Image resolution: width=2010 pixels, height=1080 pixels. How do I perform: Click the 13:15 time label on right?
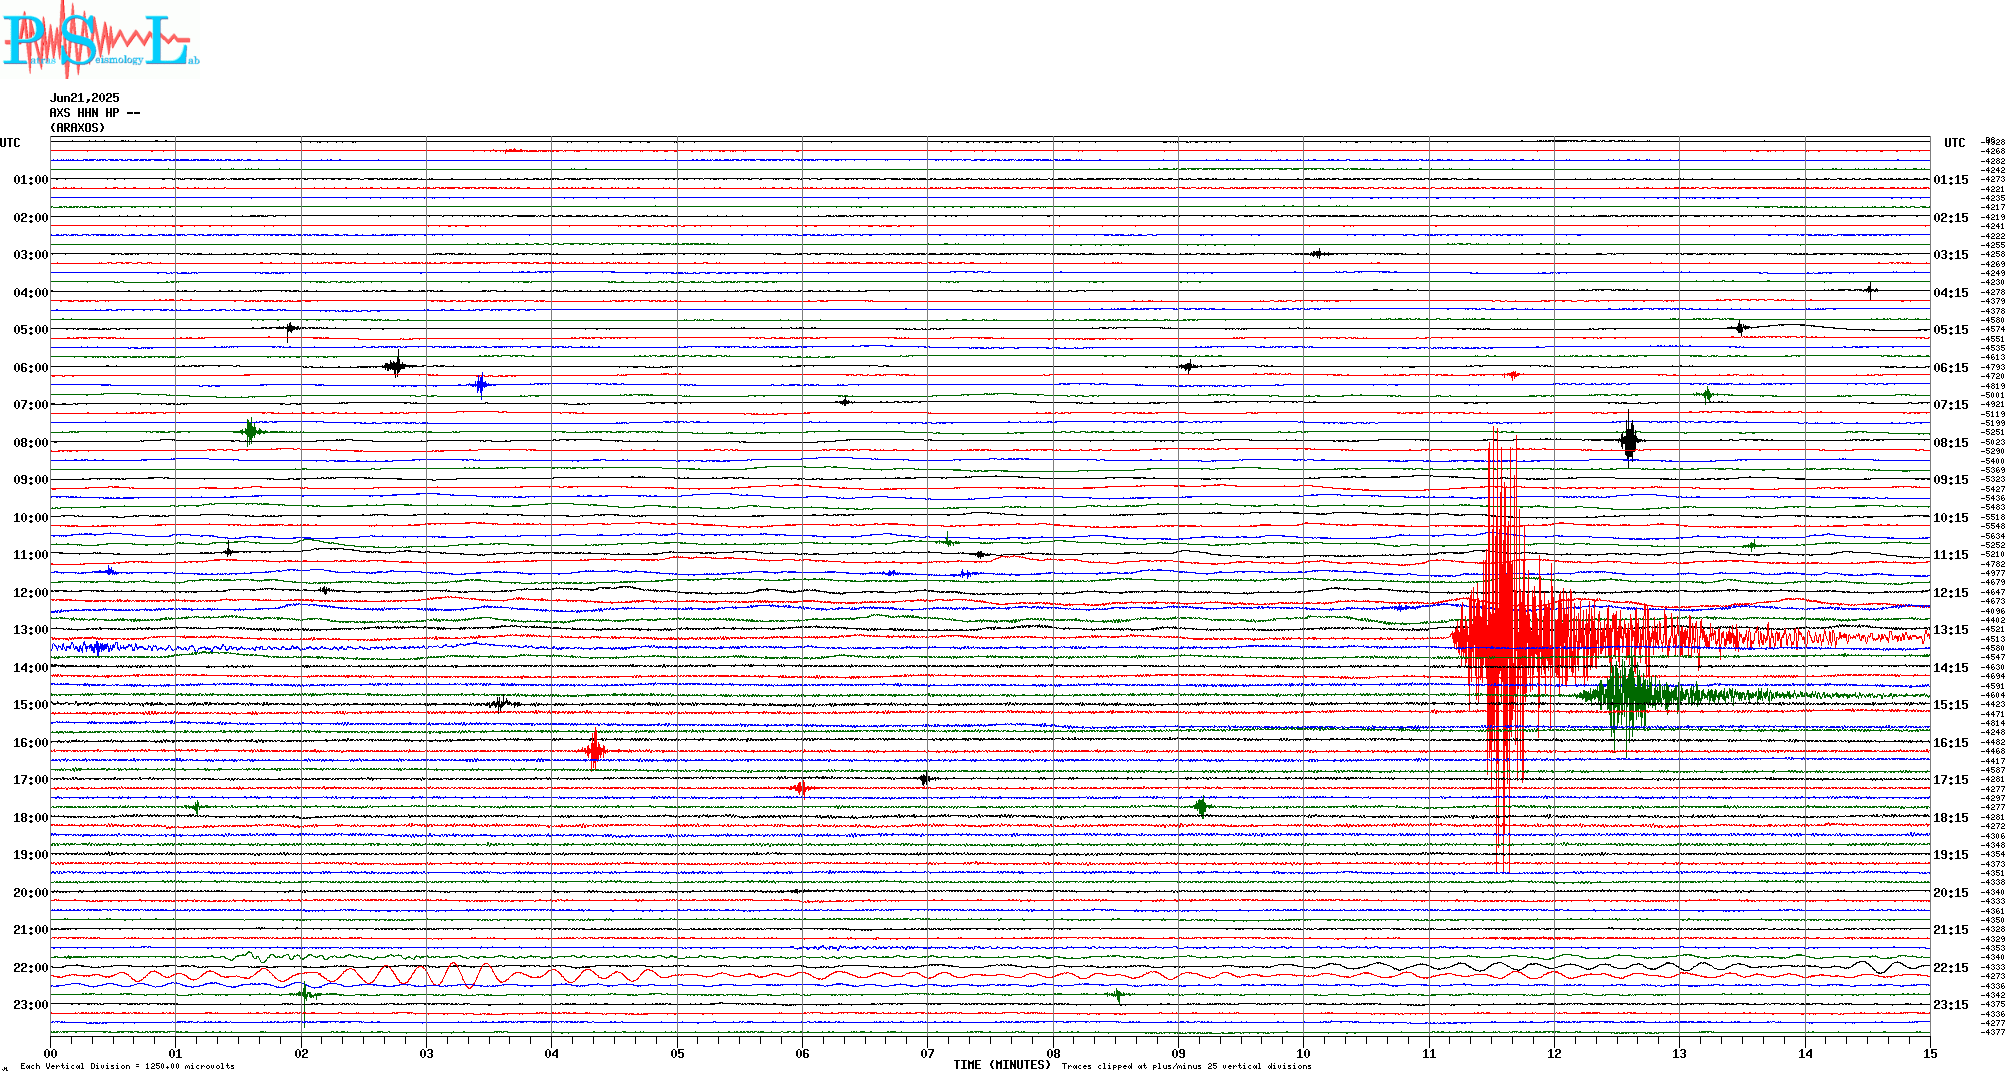(x=1951, y=630)
